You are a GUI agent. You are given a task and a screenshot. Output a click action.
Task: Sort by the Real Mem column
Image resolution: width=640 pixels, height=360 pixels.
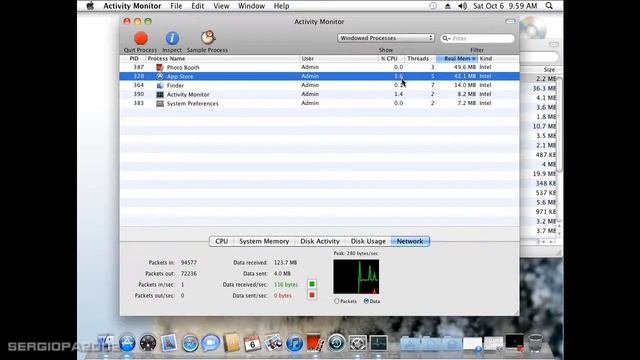457,59
